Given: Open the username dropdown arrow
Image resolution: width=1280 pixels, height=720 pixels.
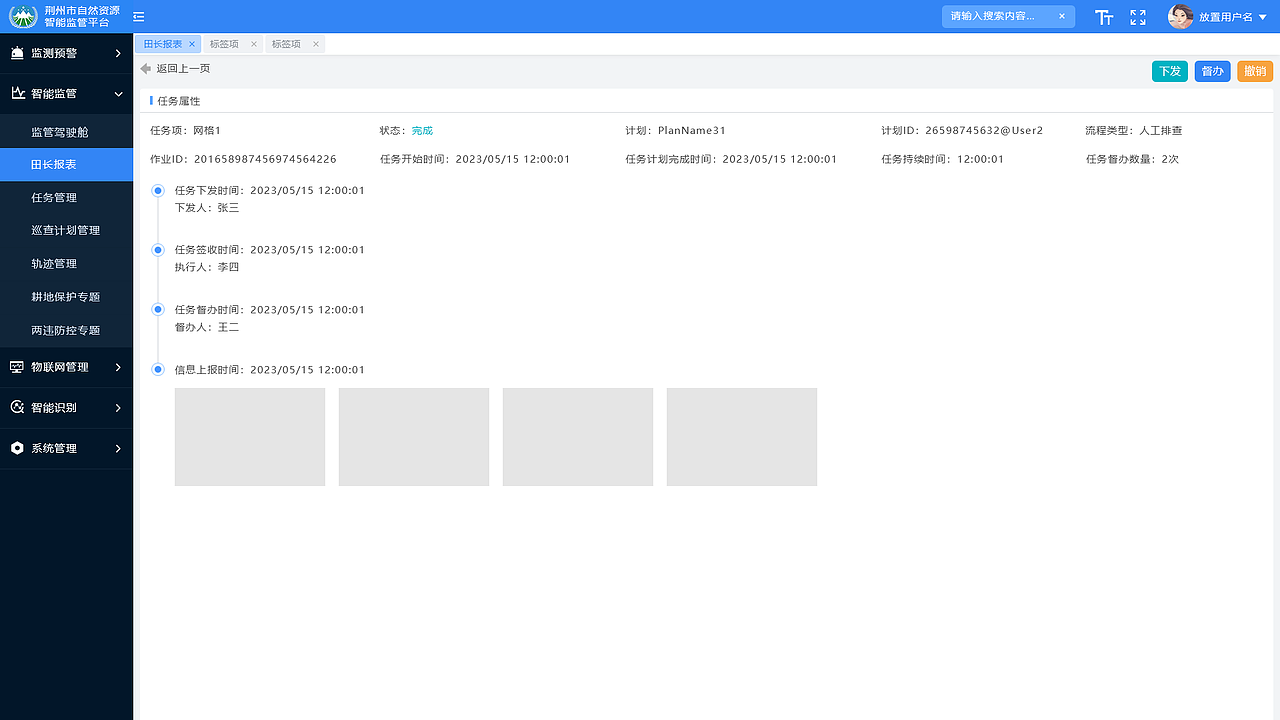Looking at the screenshot, I should coord(1262,17).
